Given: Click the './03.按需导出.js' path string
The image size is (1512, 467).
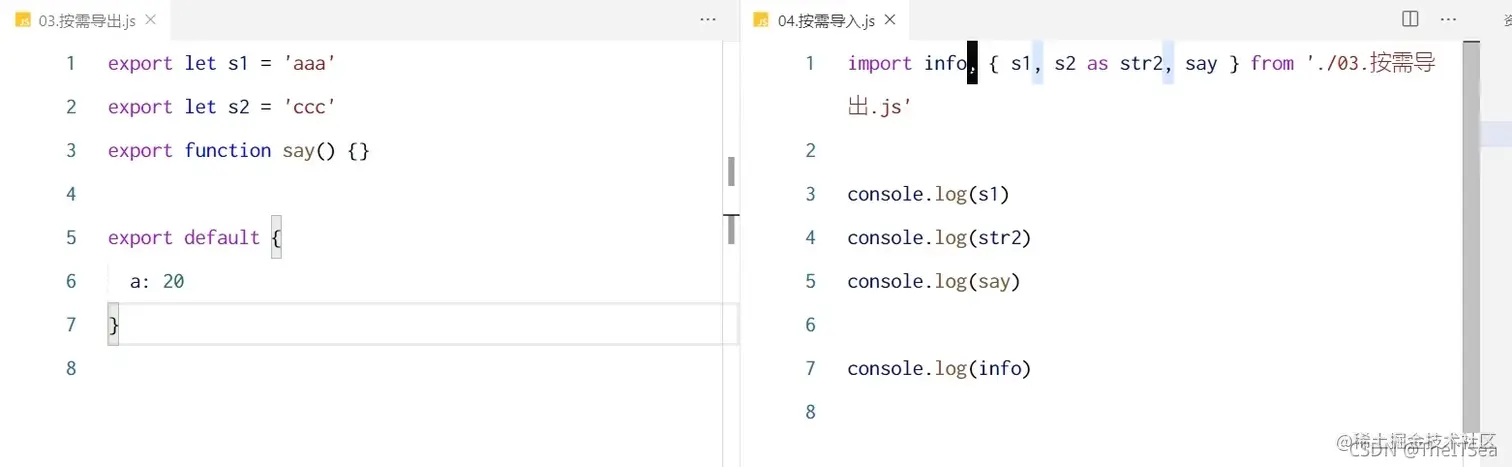Looking at the screenshot, I should (1142, 85).
